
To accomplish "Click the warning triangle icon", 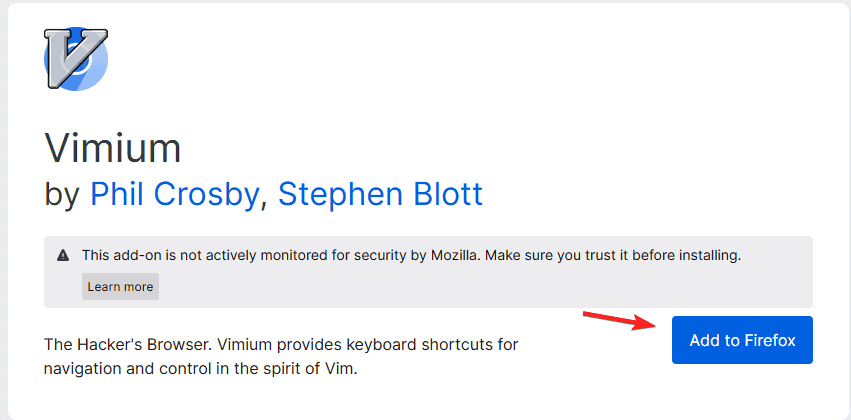I will pos(63,255).
